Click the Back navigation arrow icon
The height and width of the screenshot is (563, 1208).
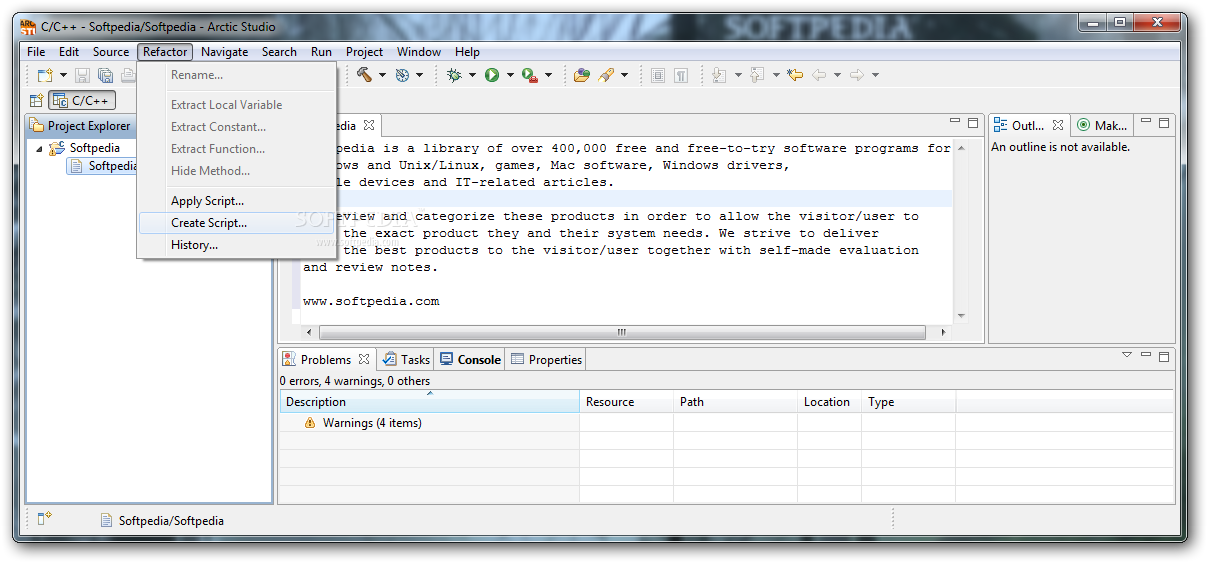point(819,75)
